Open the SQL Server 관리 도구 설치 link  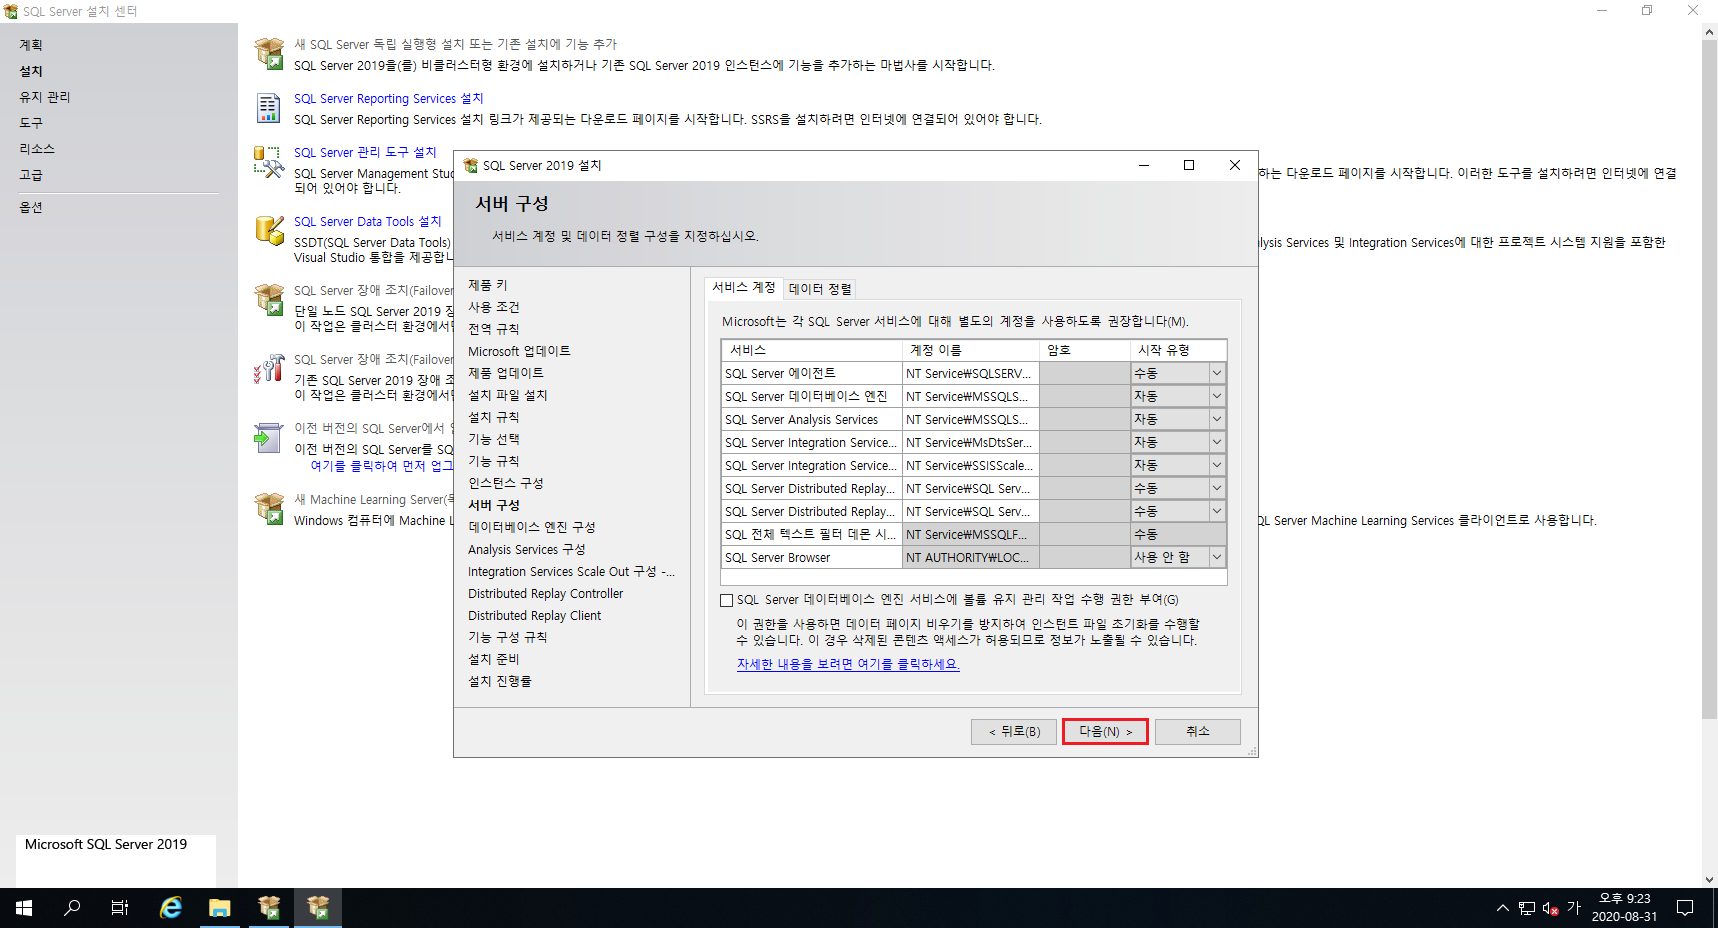(x=365, y=153)
